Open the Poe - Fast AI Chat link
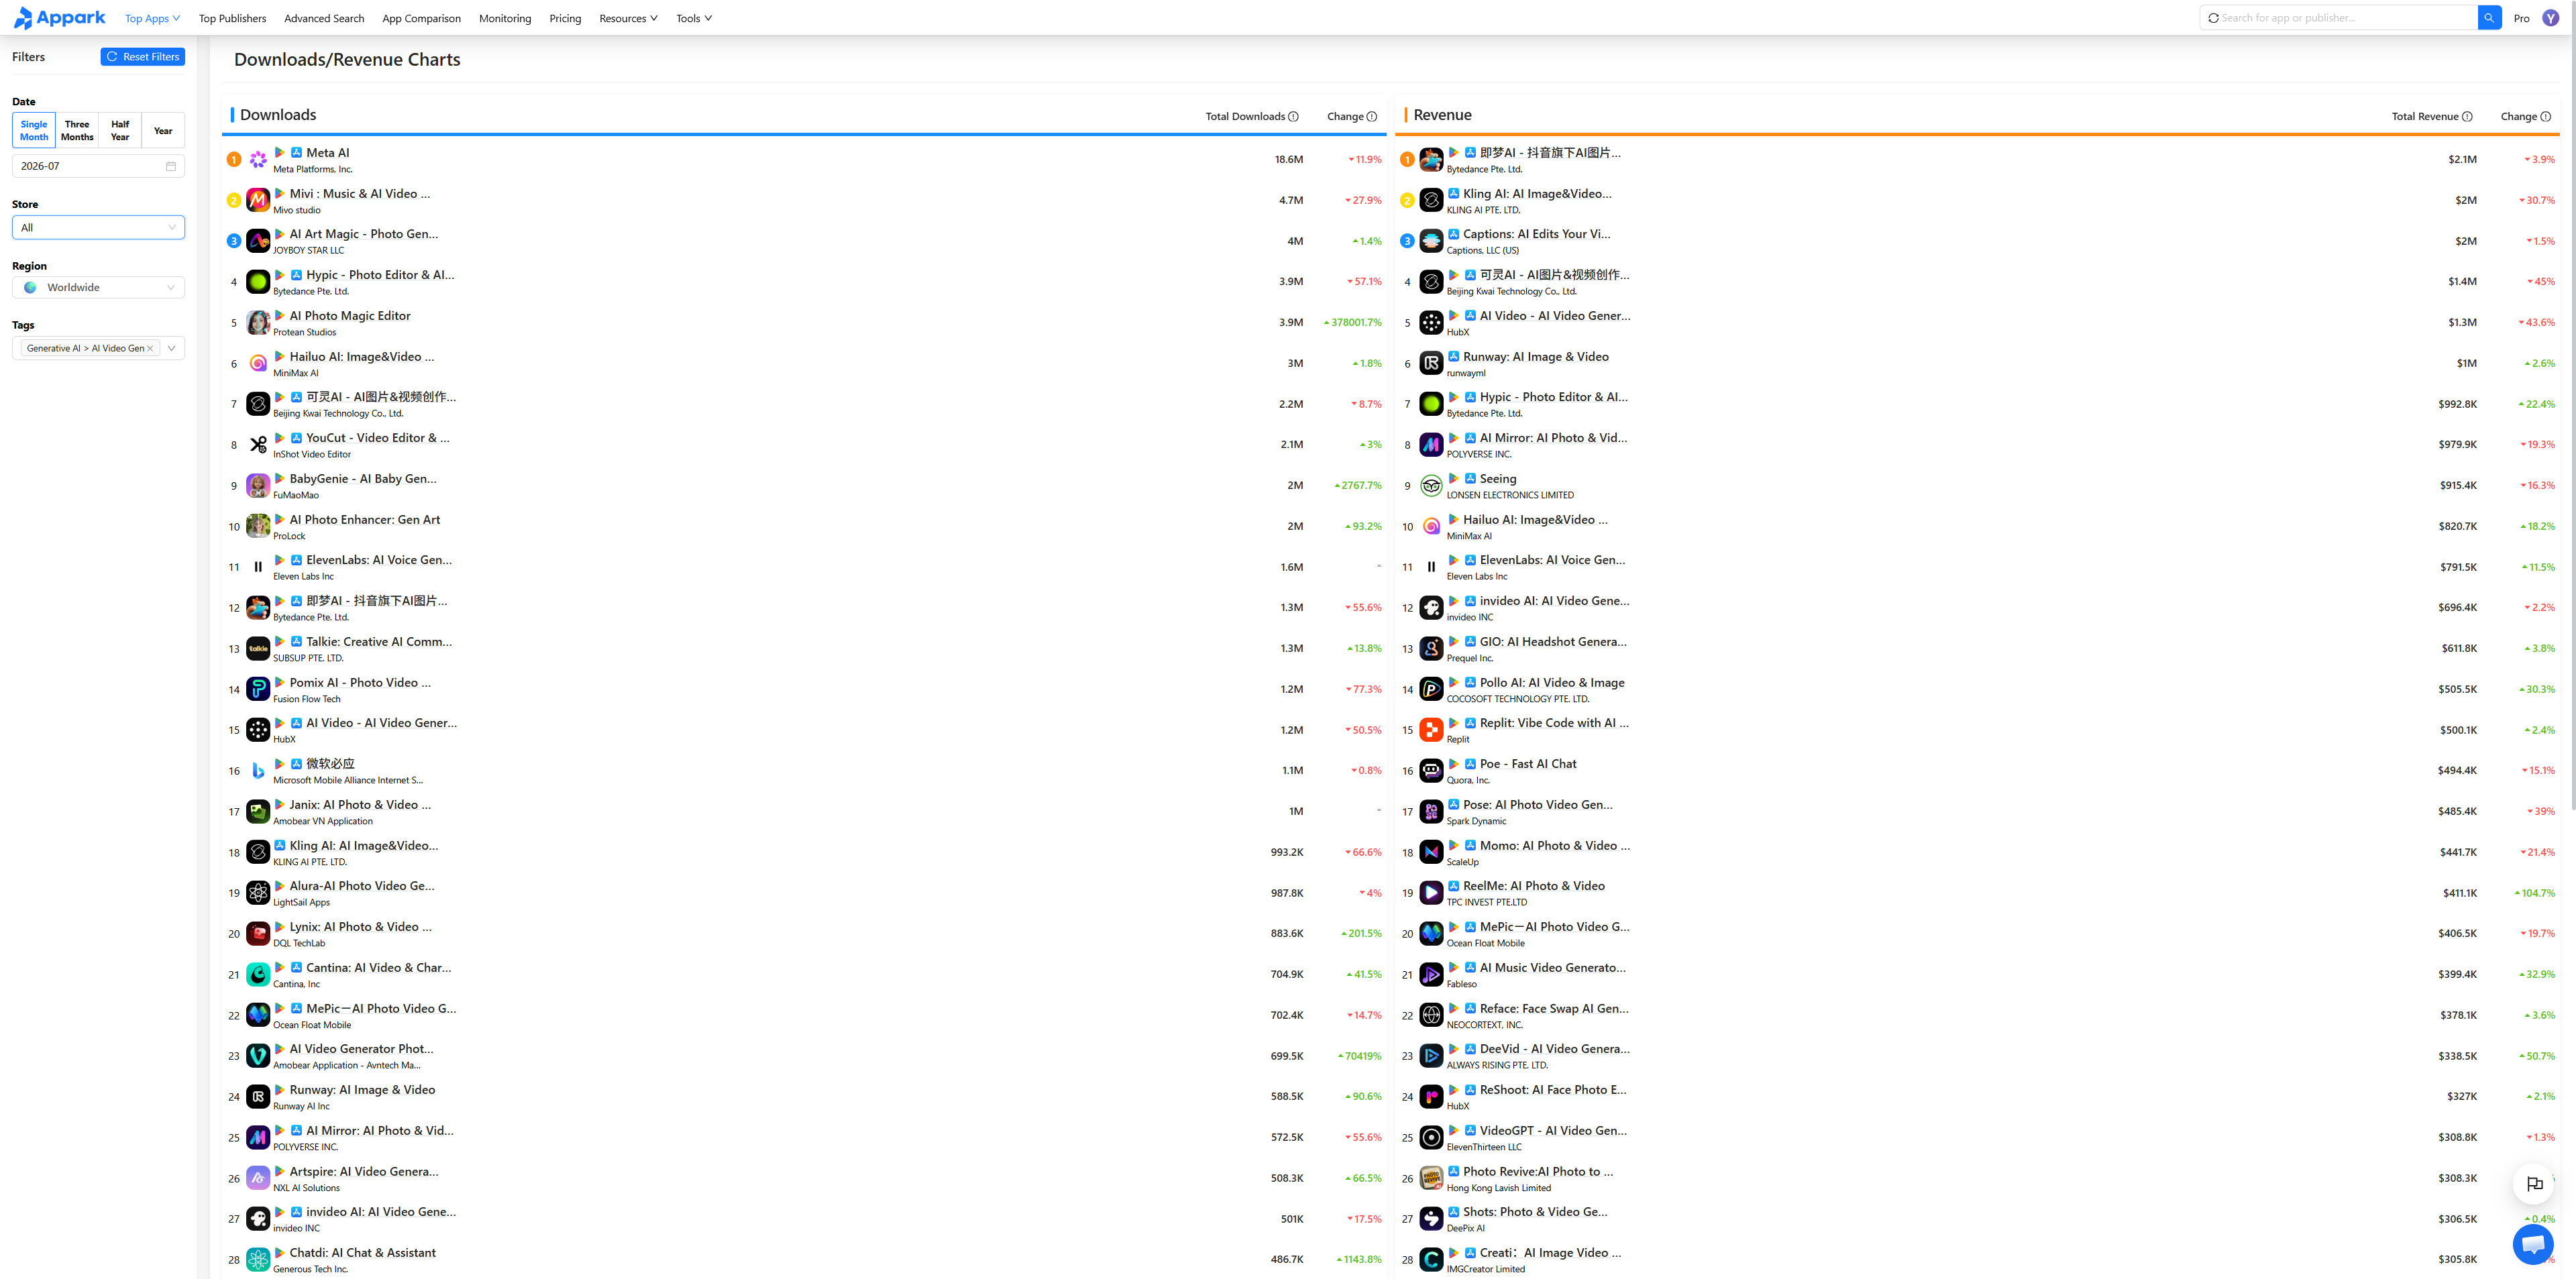The image size is (2576, 1279). 1528,764
